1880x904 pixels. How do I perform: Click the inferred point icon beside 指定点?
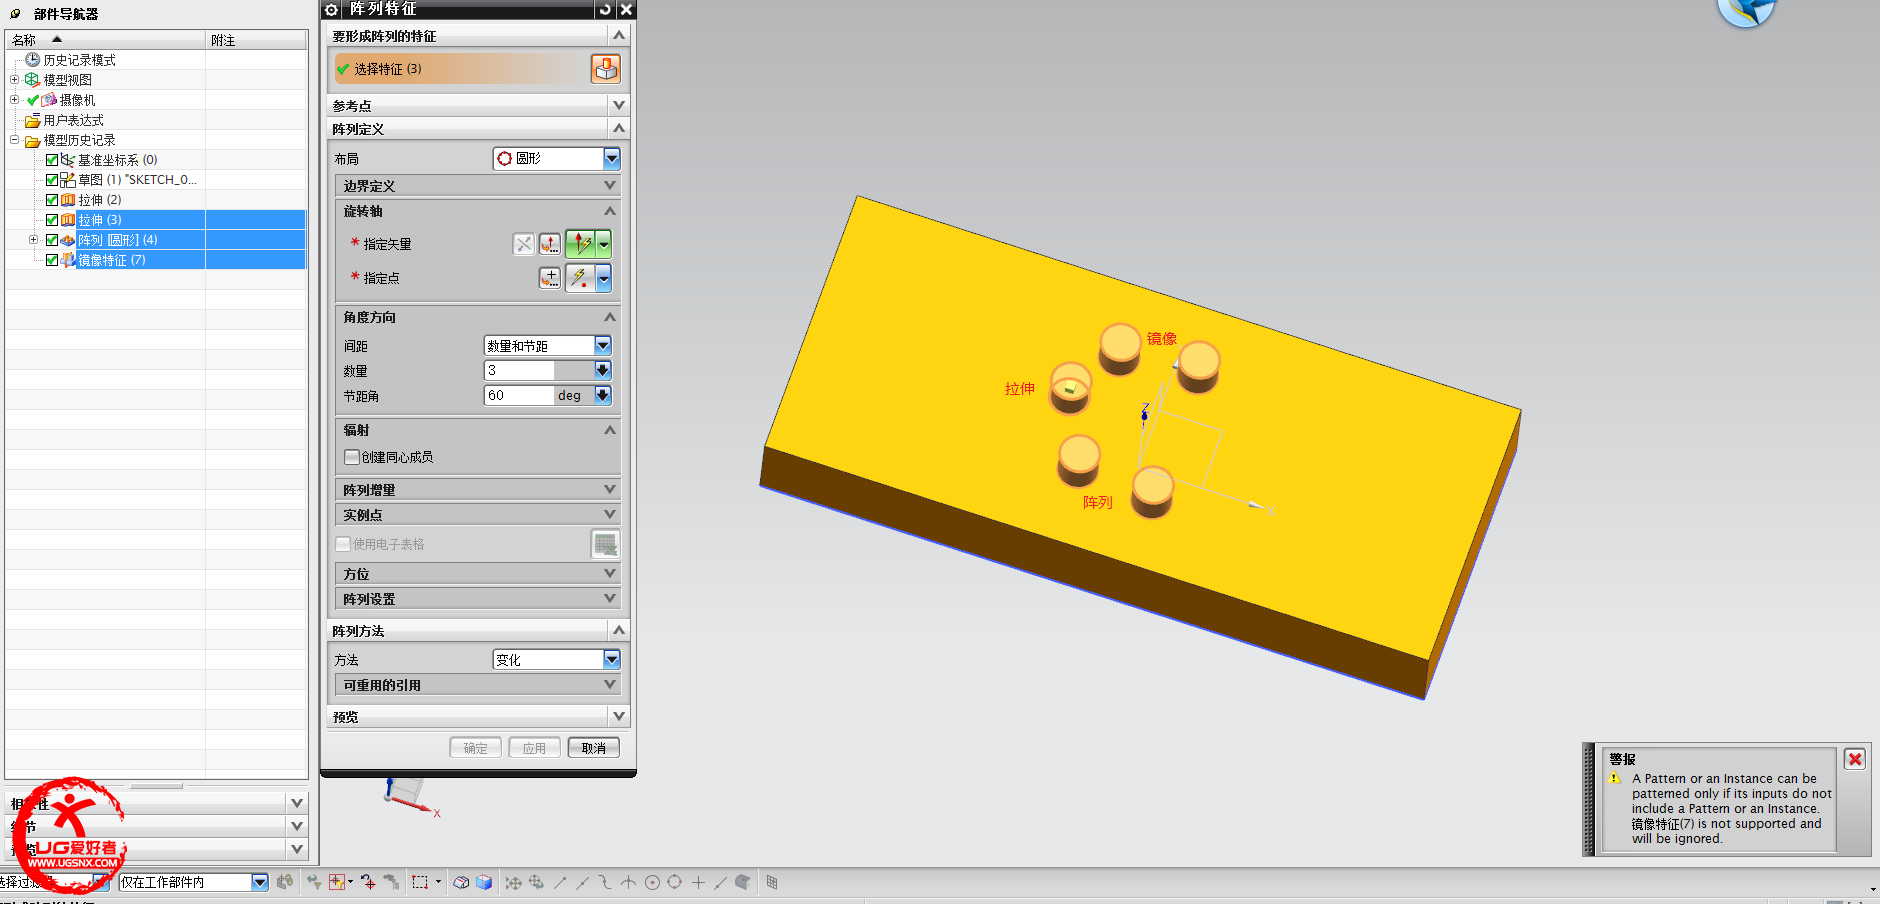point(580,278)
